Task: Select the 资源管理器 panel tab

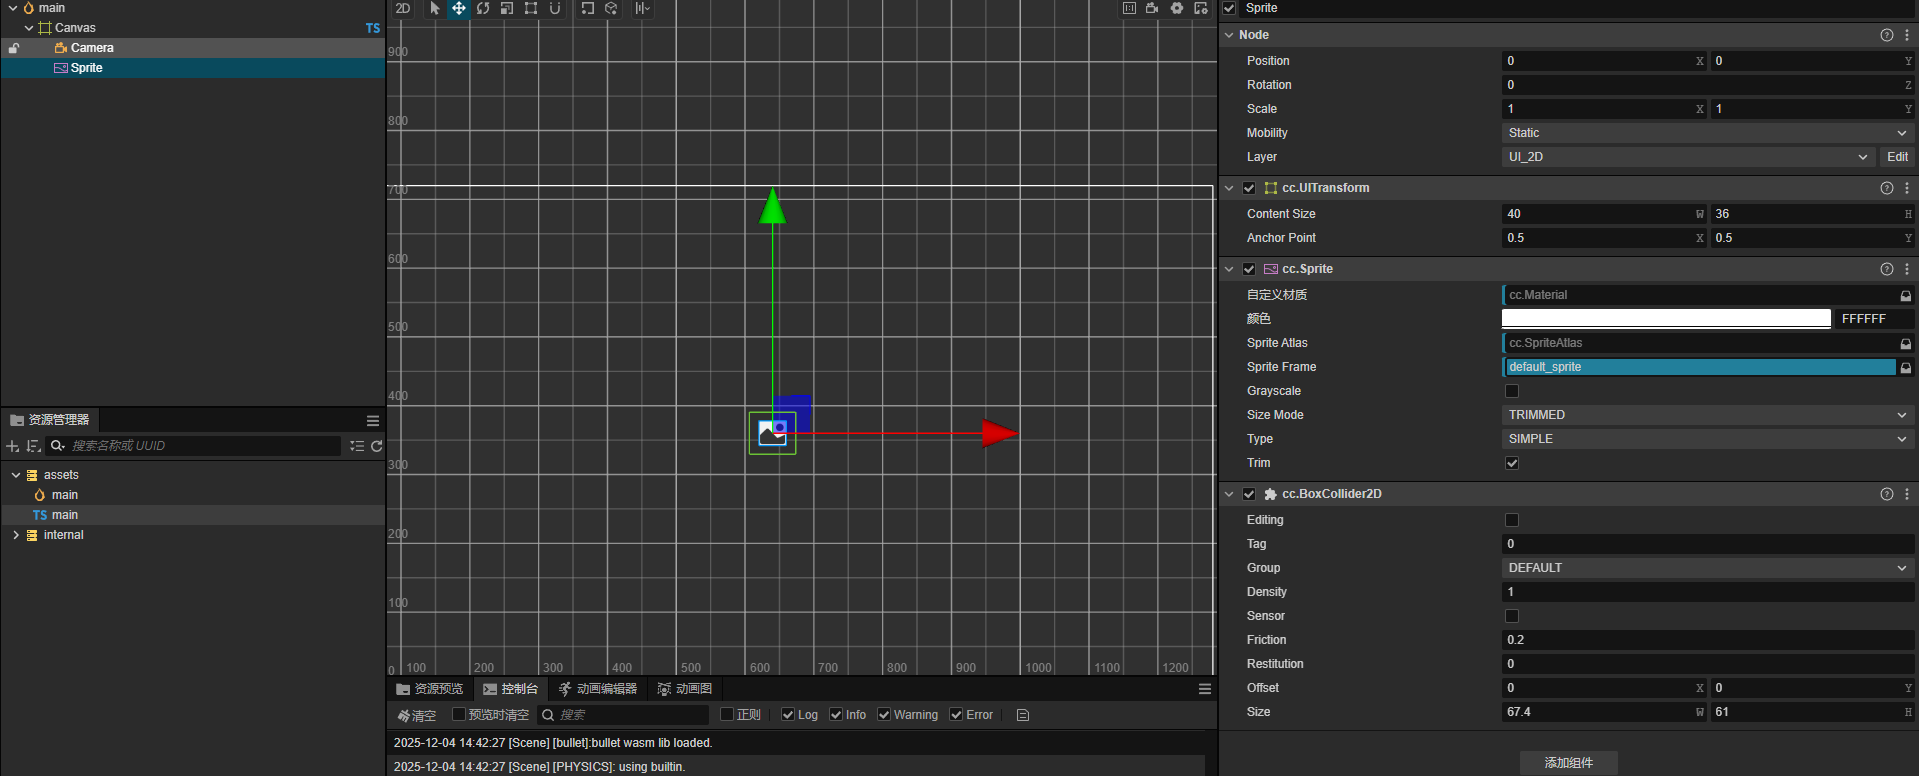Action: [x=50, y=420]
